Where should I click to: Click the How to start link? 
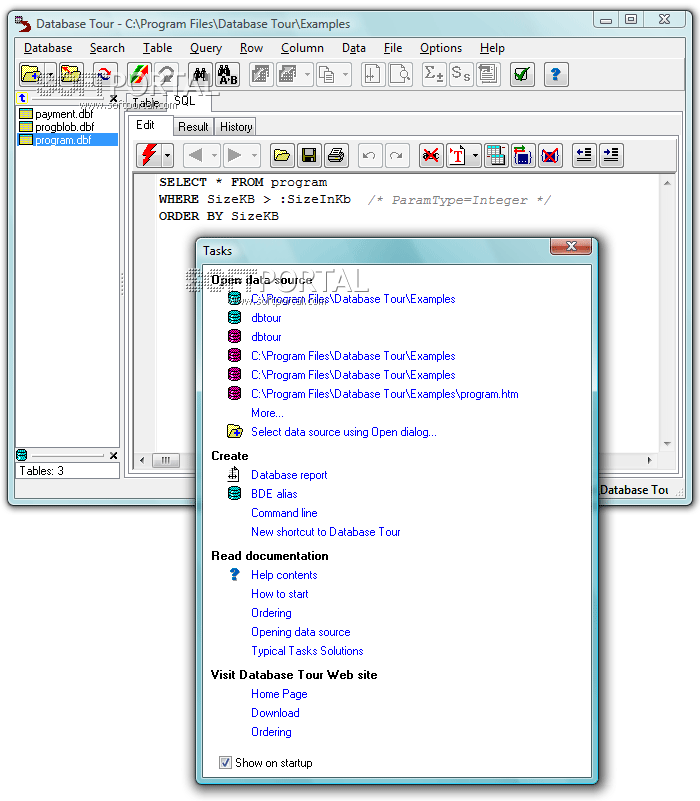click(x=279, y=594)
